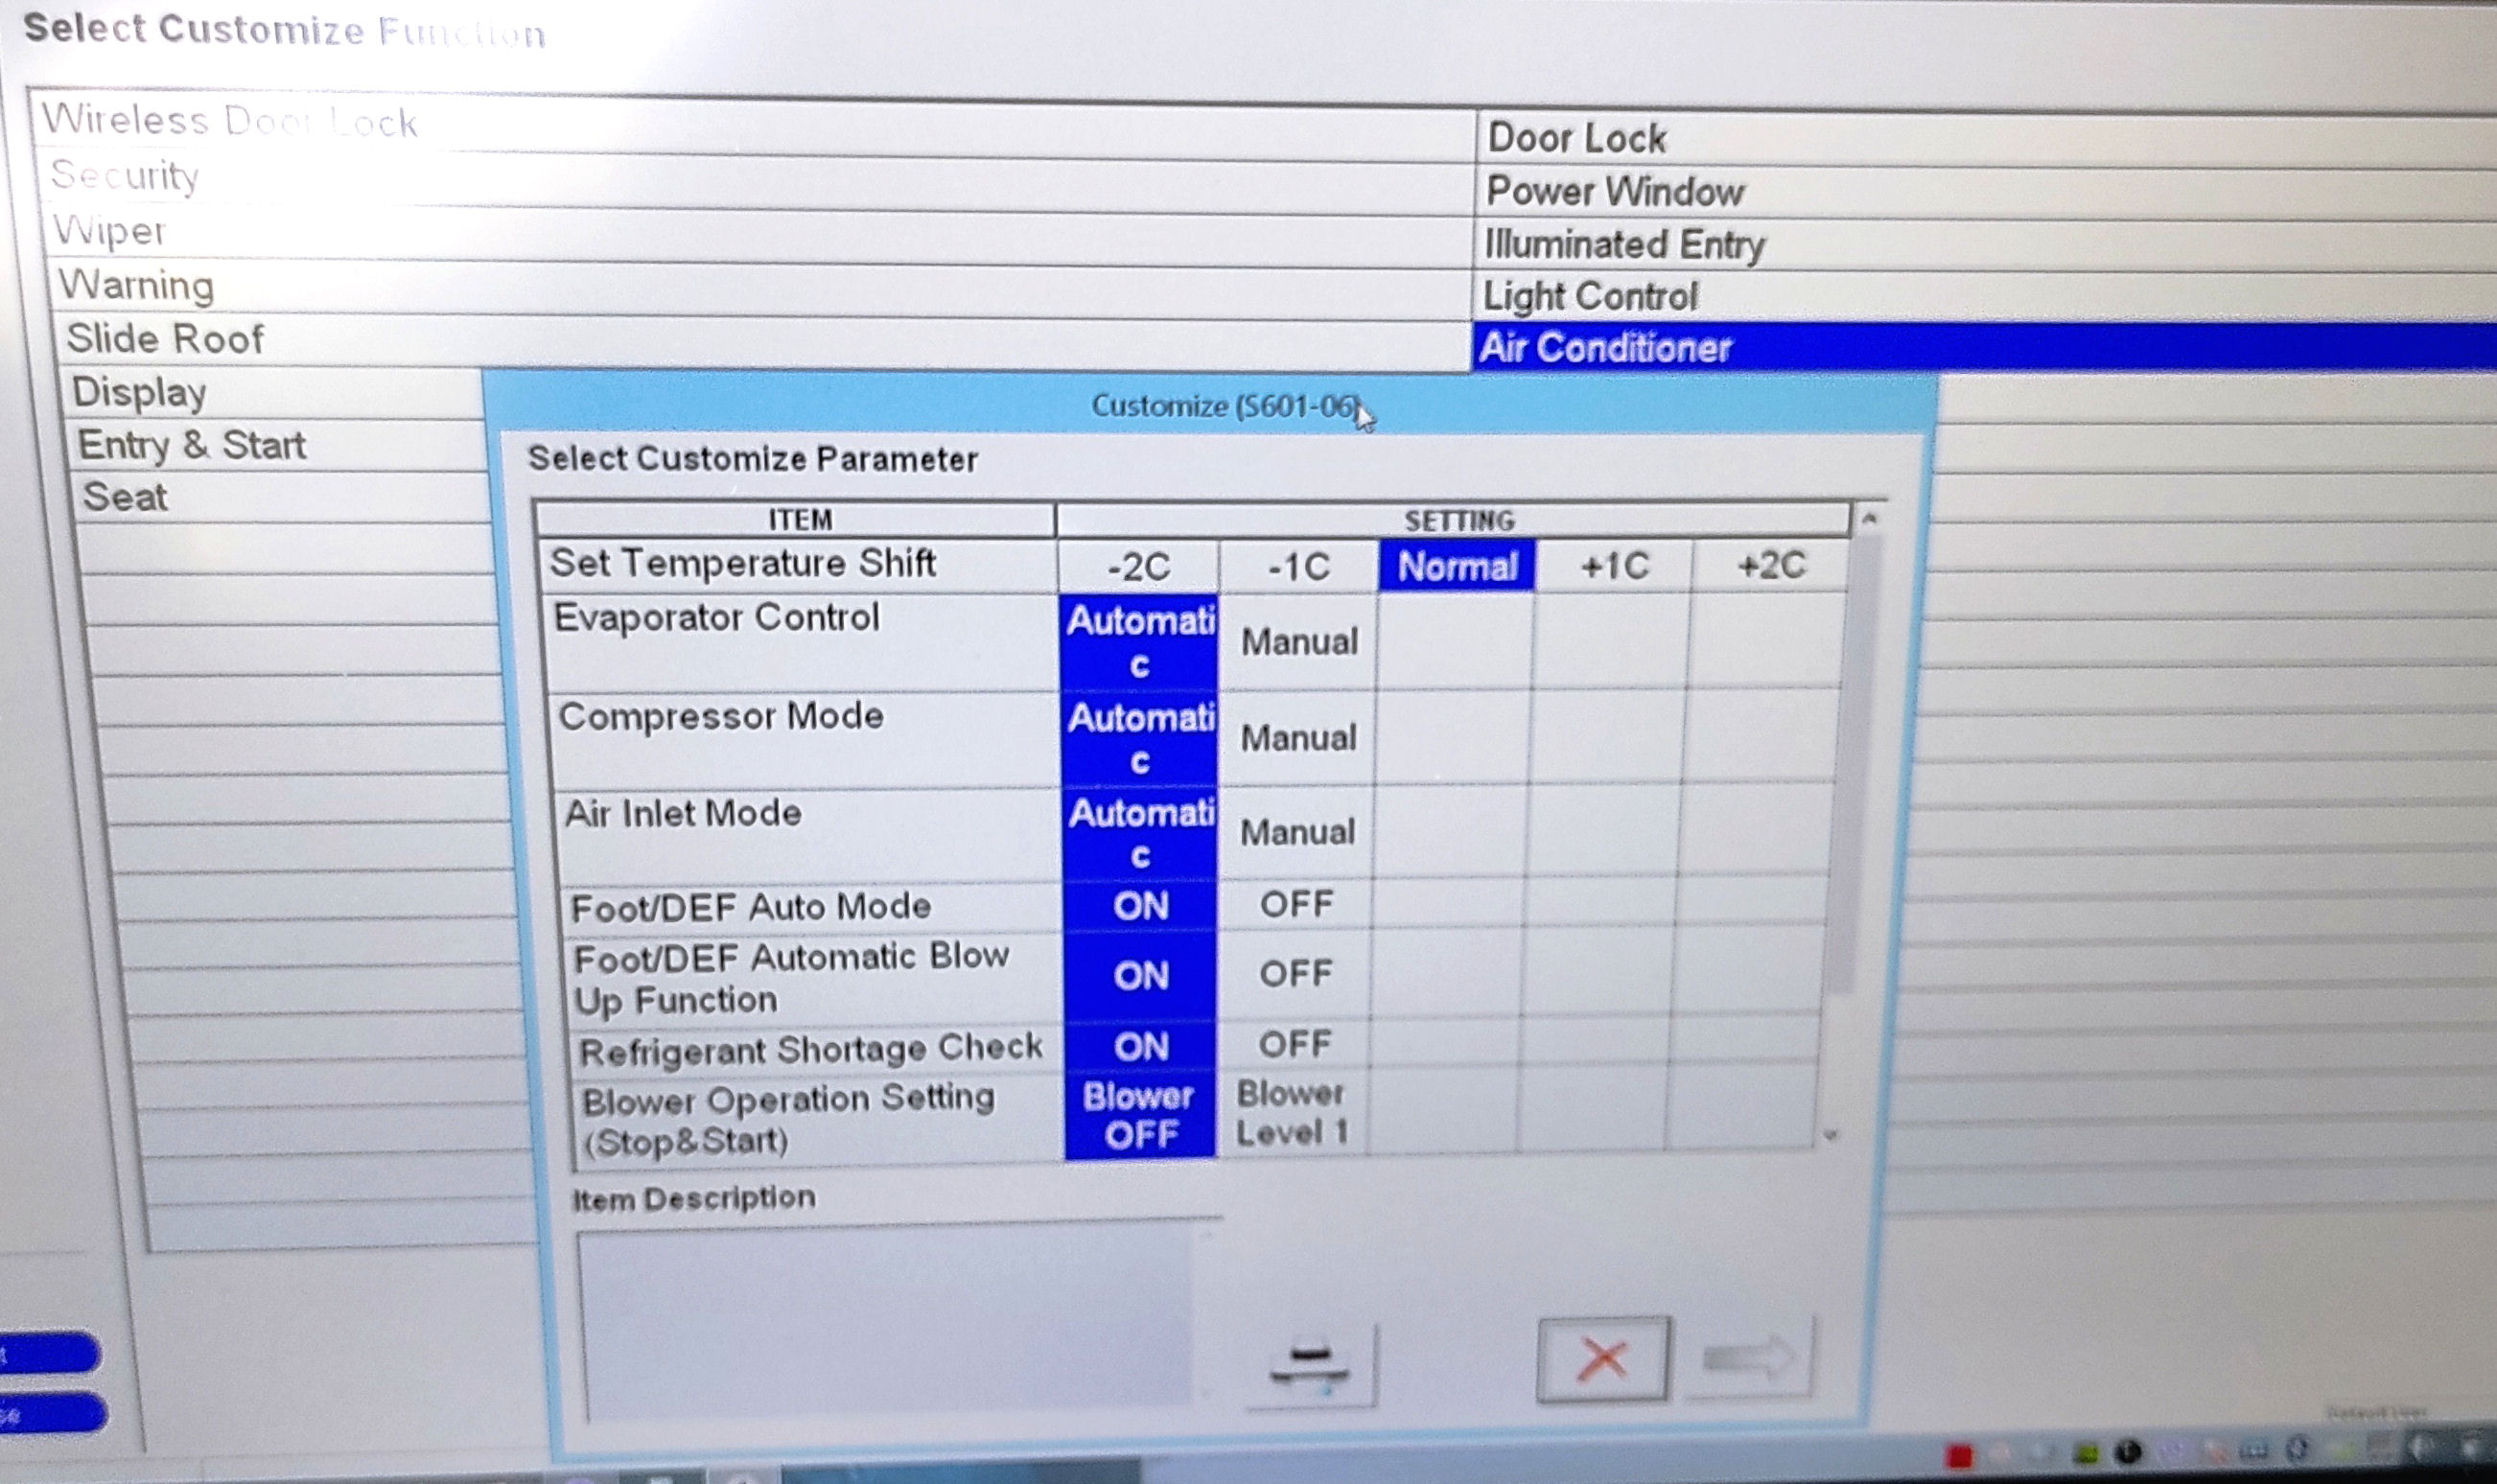Open the Light Control customize function
The height and width of the screenshot is (1484, 2497).
coord(1590,296)
